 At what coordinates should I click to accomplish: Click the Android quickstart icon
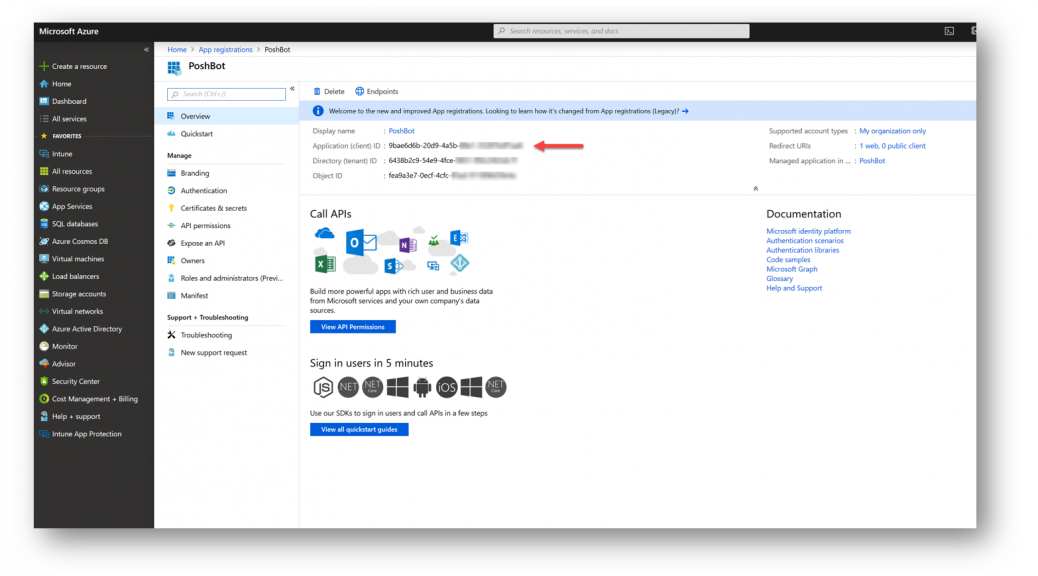tap(422, 387)
